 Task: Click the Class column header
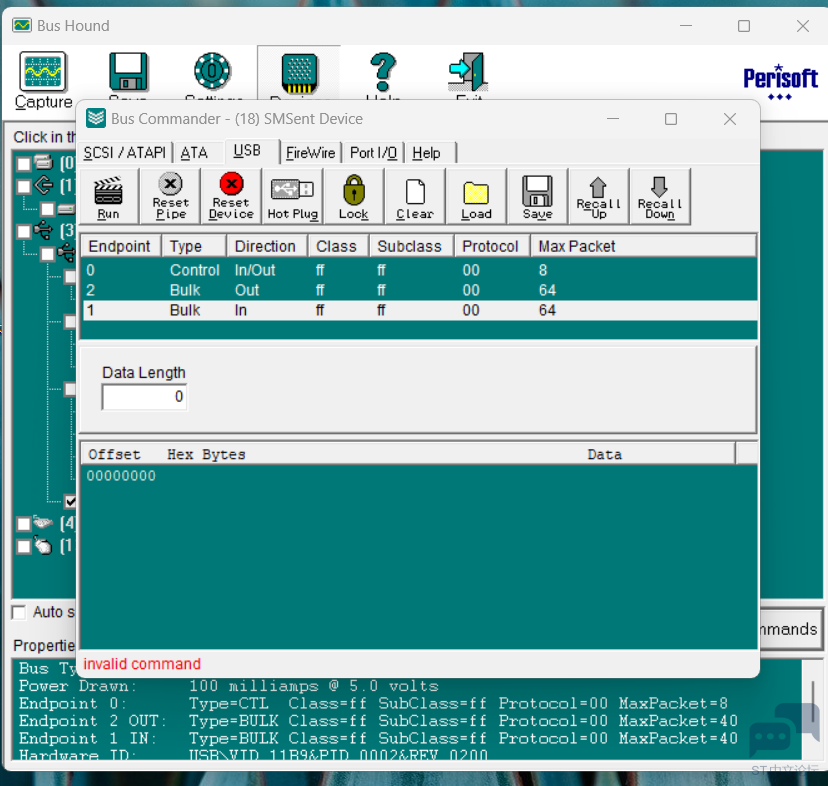click(x=336, y=246)
